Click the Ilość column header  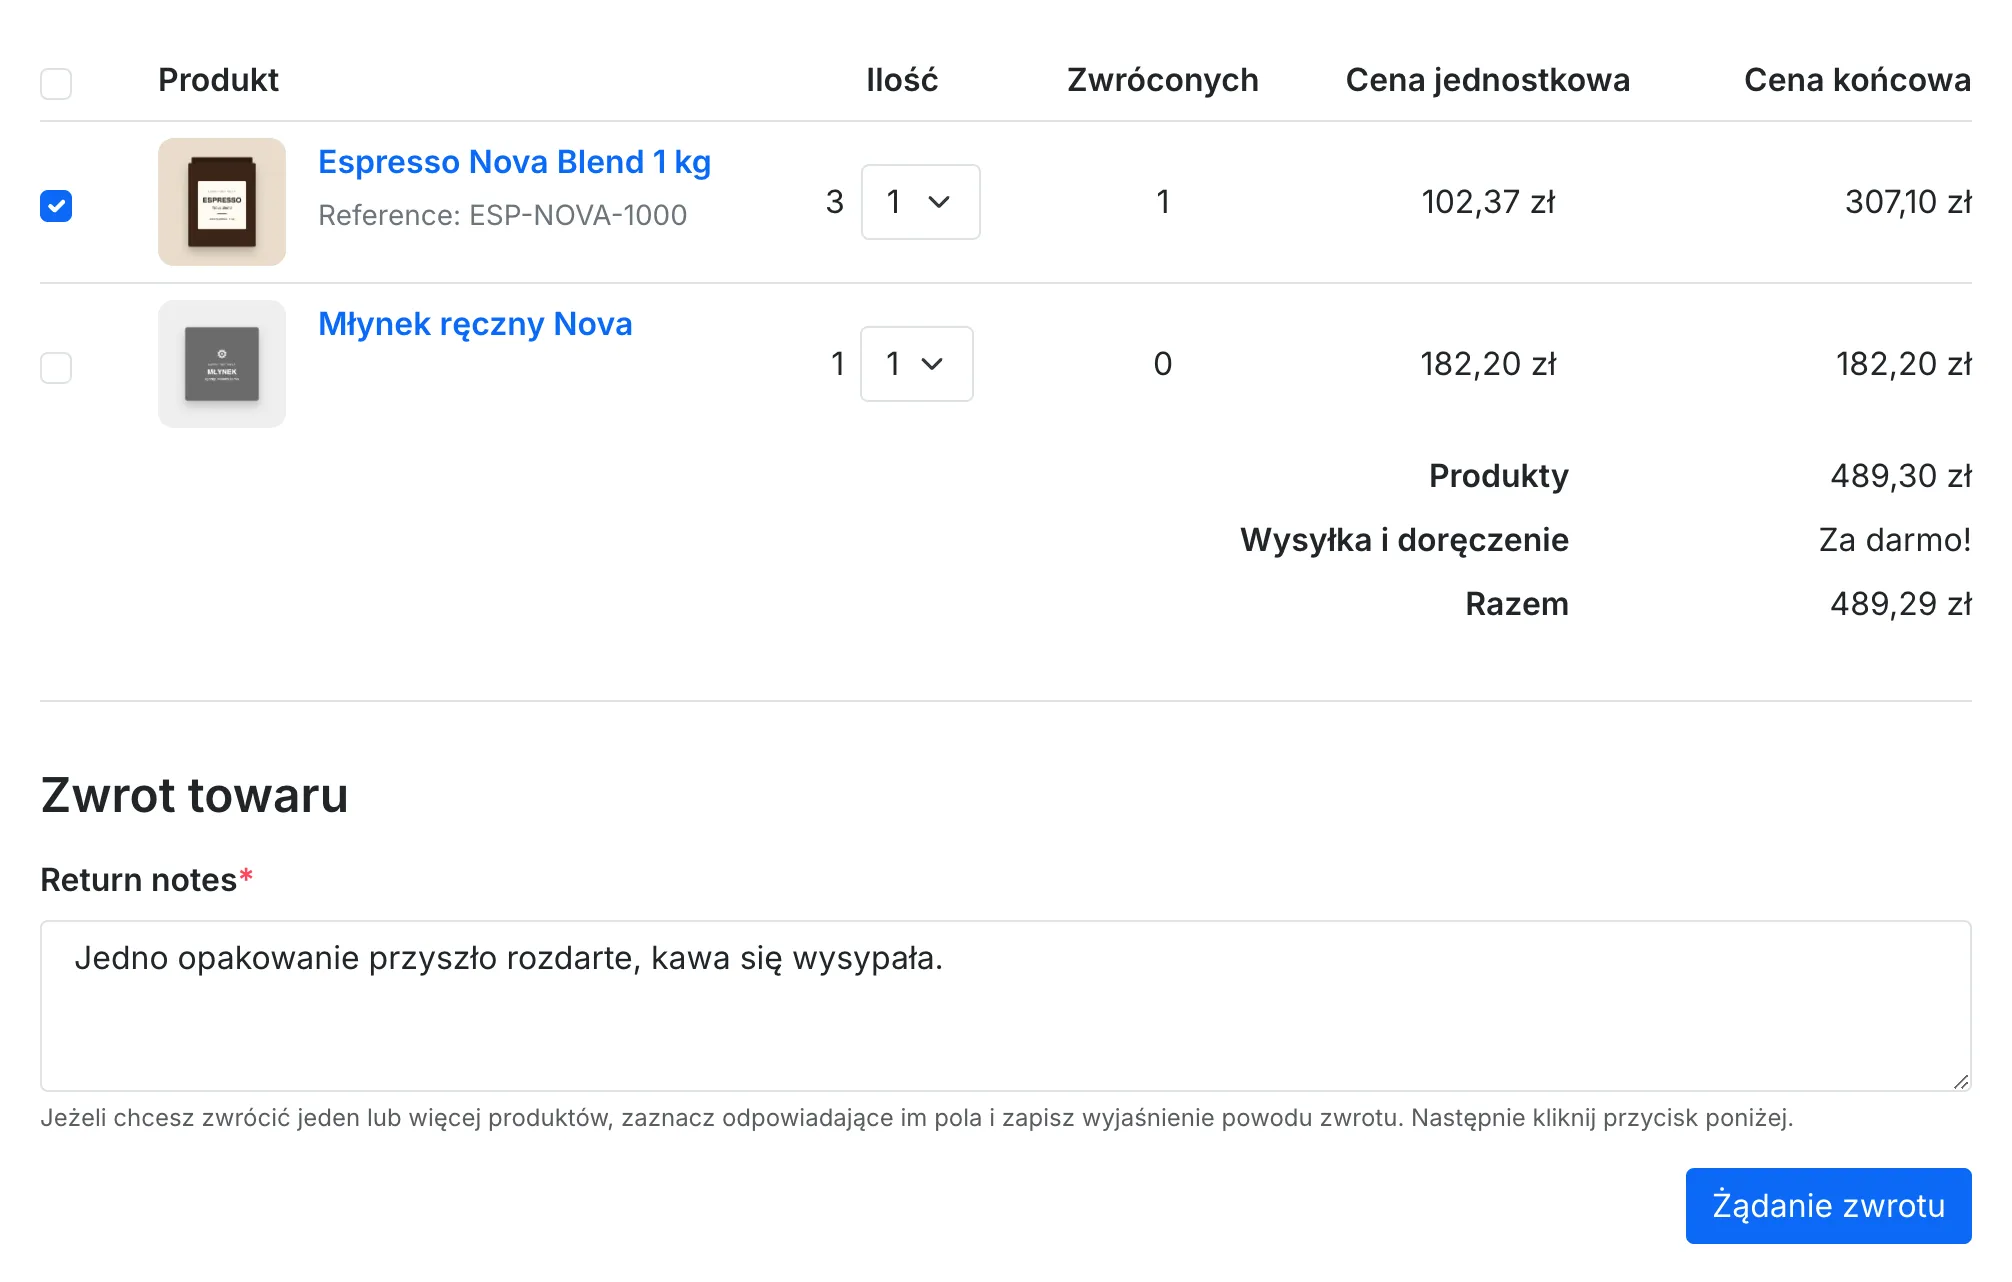click(902, 80)
